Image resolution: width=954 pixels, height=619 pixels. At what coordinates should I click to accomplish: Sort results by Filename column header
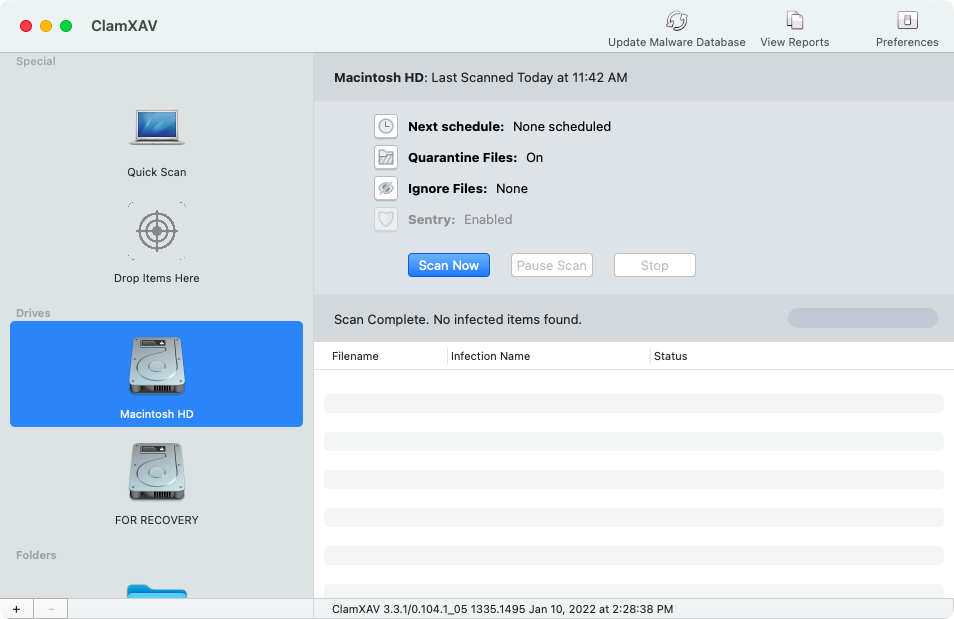point(356,356)
